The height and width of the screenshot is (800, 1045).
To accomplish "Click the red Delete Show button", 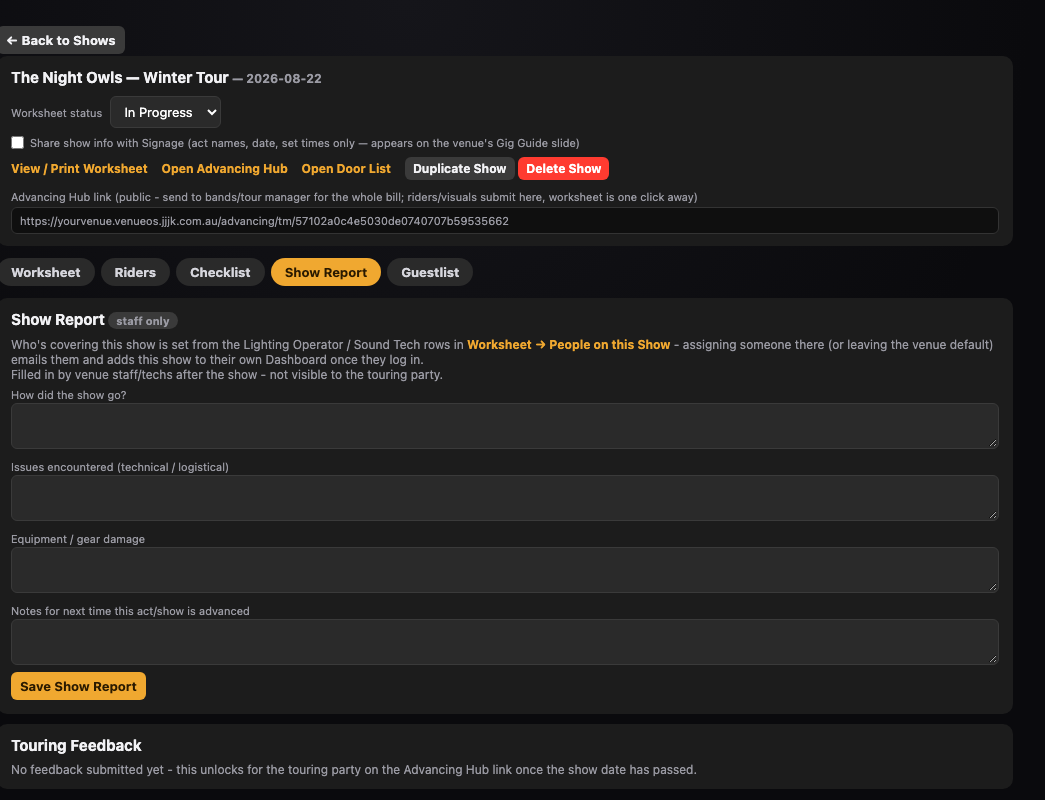I will coord(564,169).
